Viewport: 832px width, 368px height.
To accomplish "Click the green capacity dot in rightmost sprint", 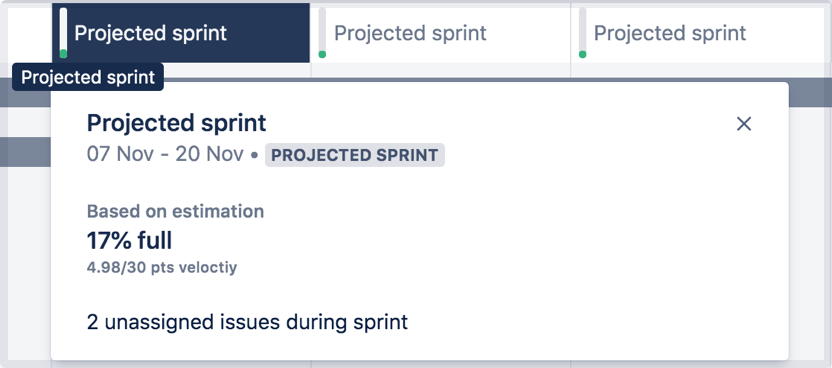I will point(582,54).
